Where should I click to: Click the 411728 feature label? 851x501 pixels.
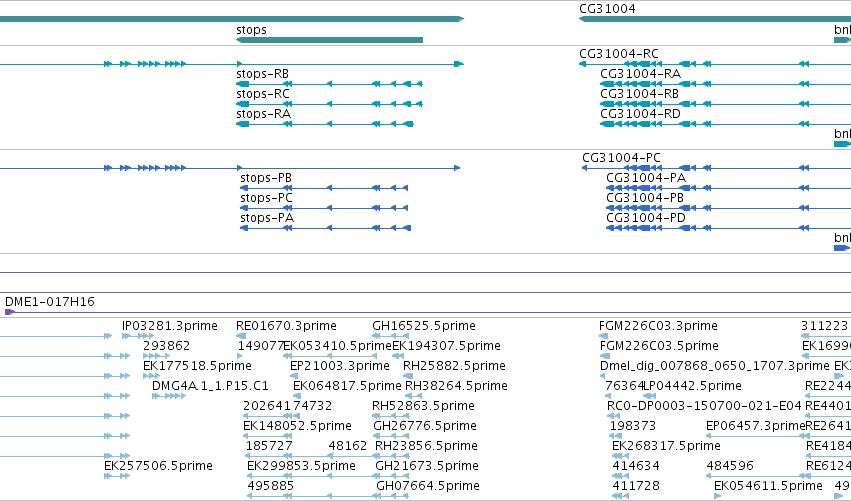[x=636, y=486]
